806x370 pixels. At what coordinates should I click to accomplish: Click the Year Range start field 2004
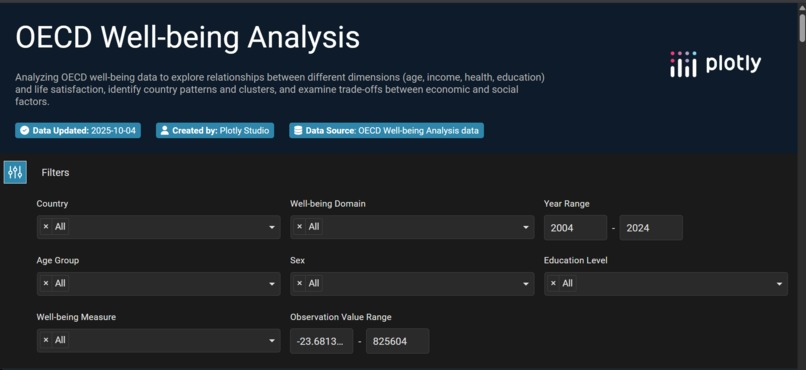[575, 228]
